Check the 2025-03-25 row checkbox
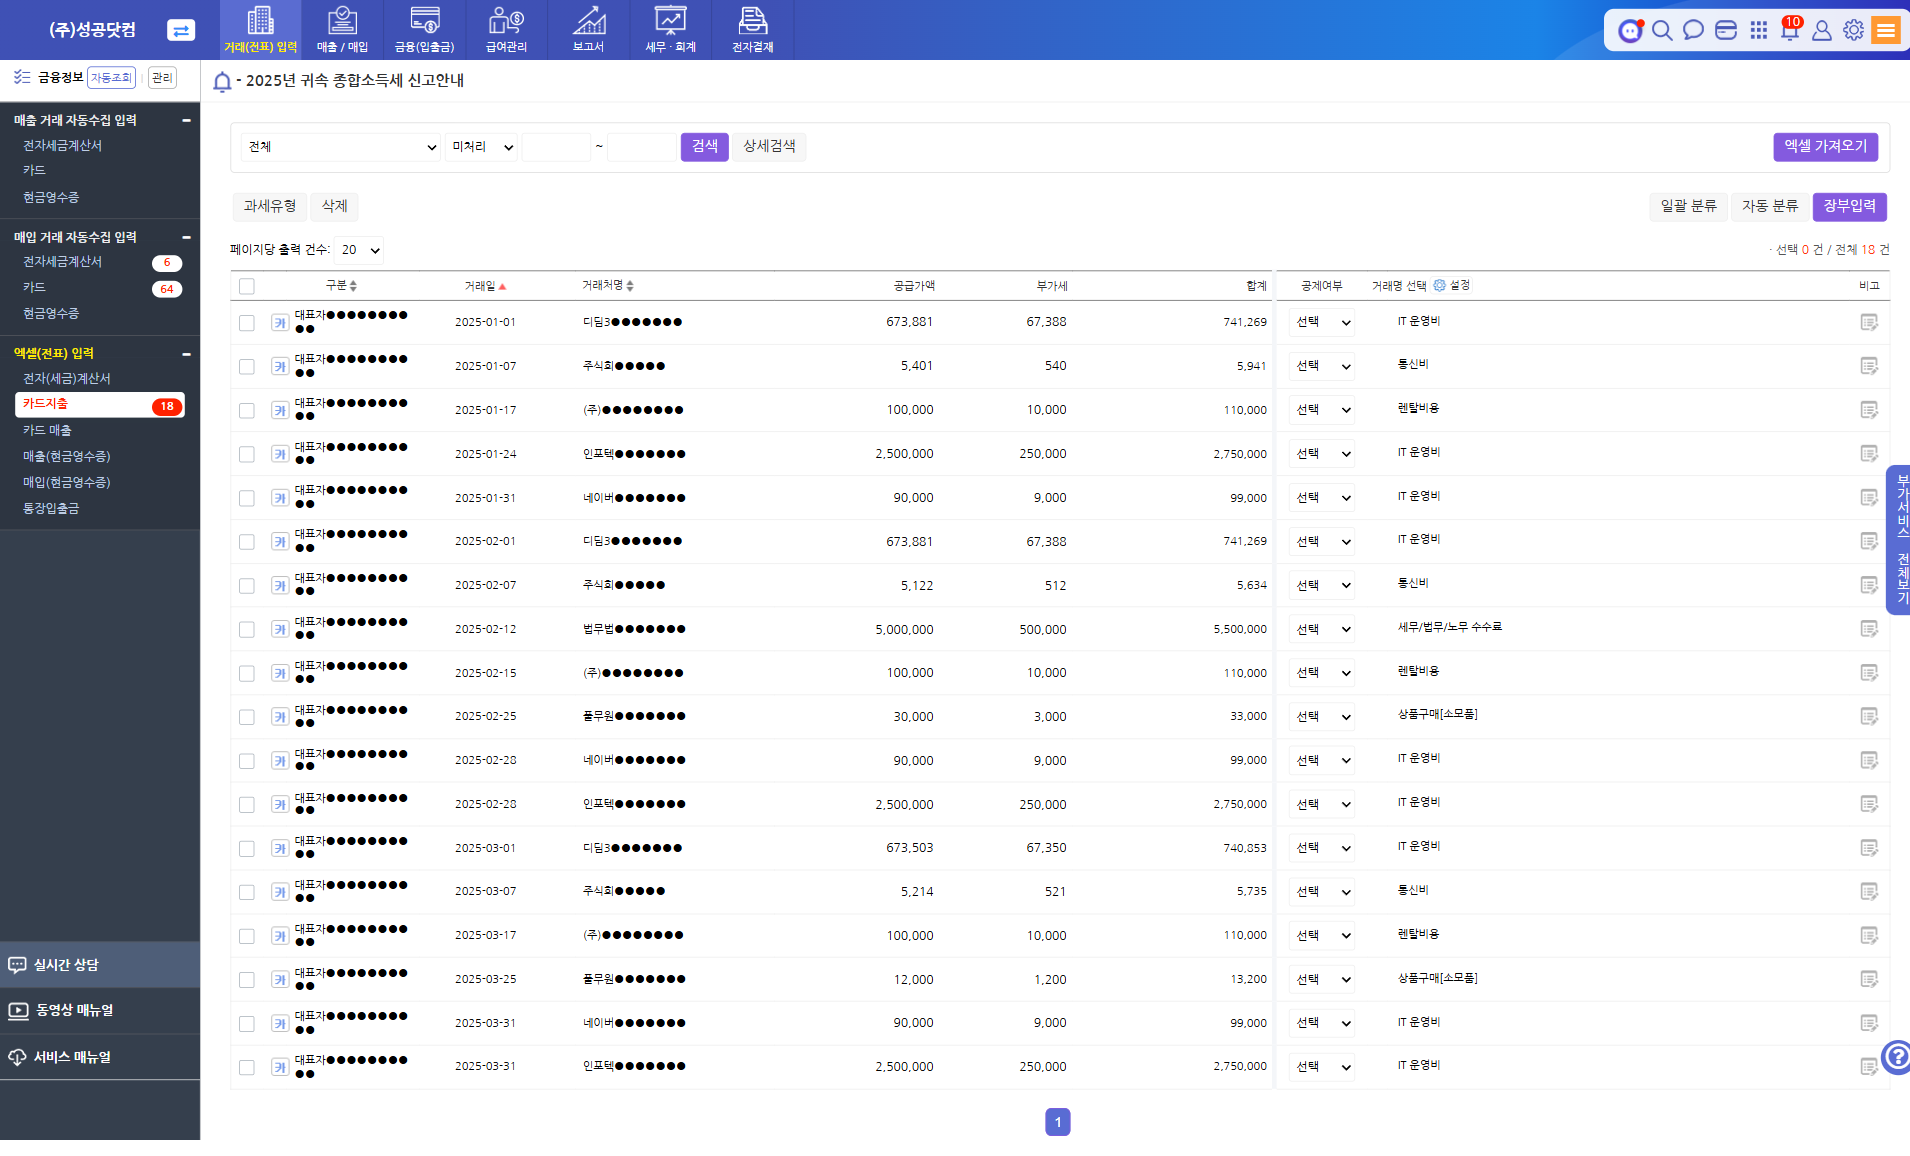This screenshot has width=1910, height=1156. point(247,980)
